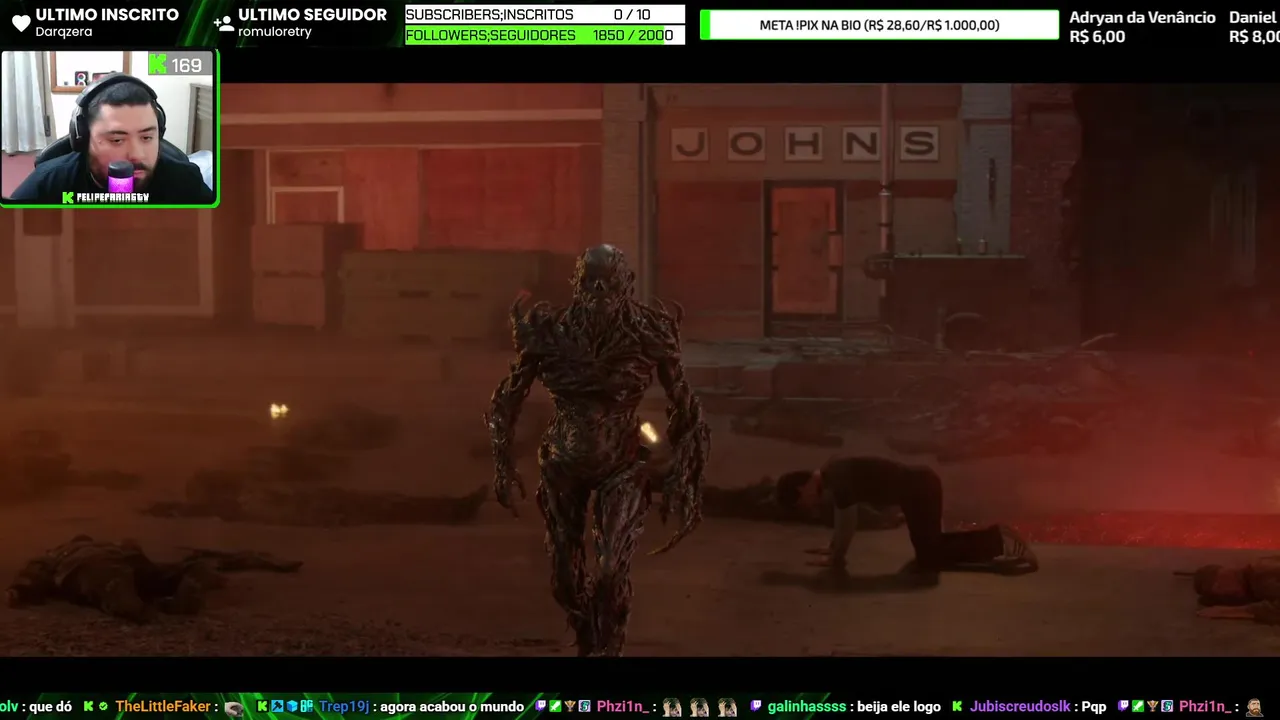Click the Kick badge before Trep19j
The width and height of the screenshot is (1280, 720).
[x=263, y=707]
